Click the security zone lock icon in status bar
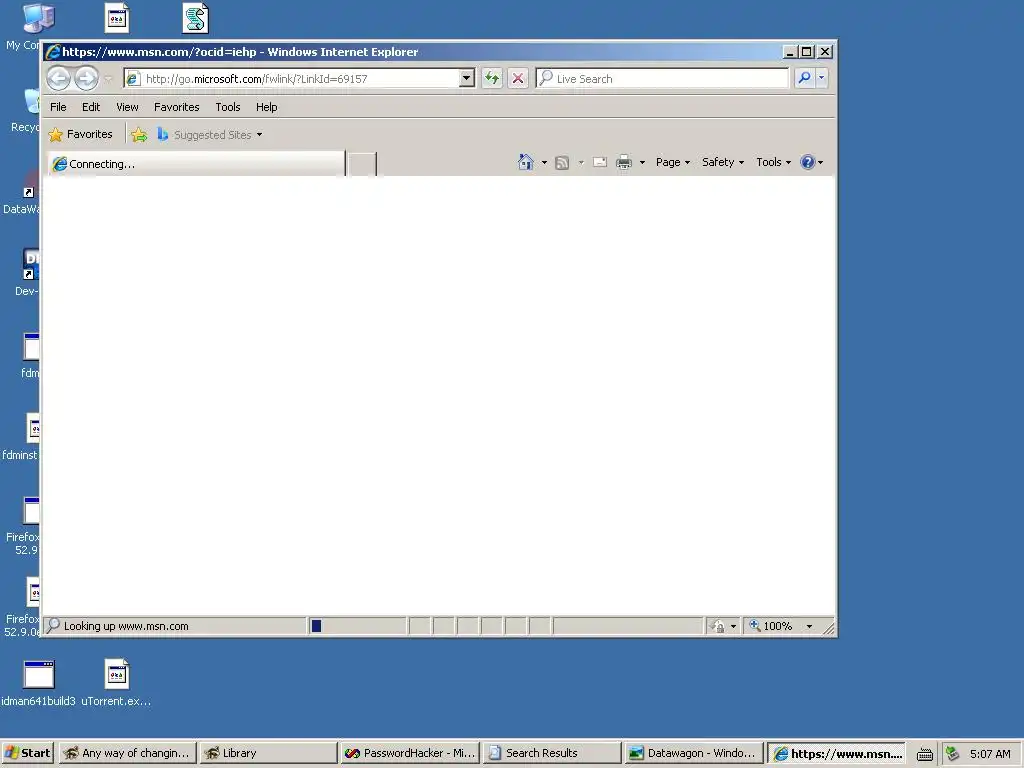The width and height of the screenshot is (1024, 768). click(718, 626)
